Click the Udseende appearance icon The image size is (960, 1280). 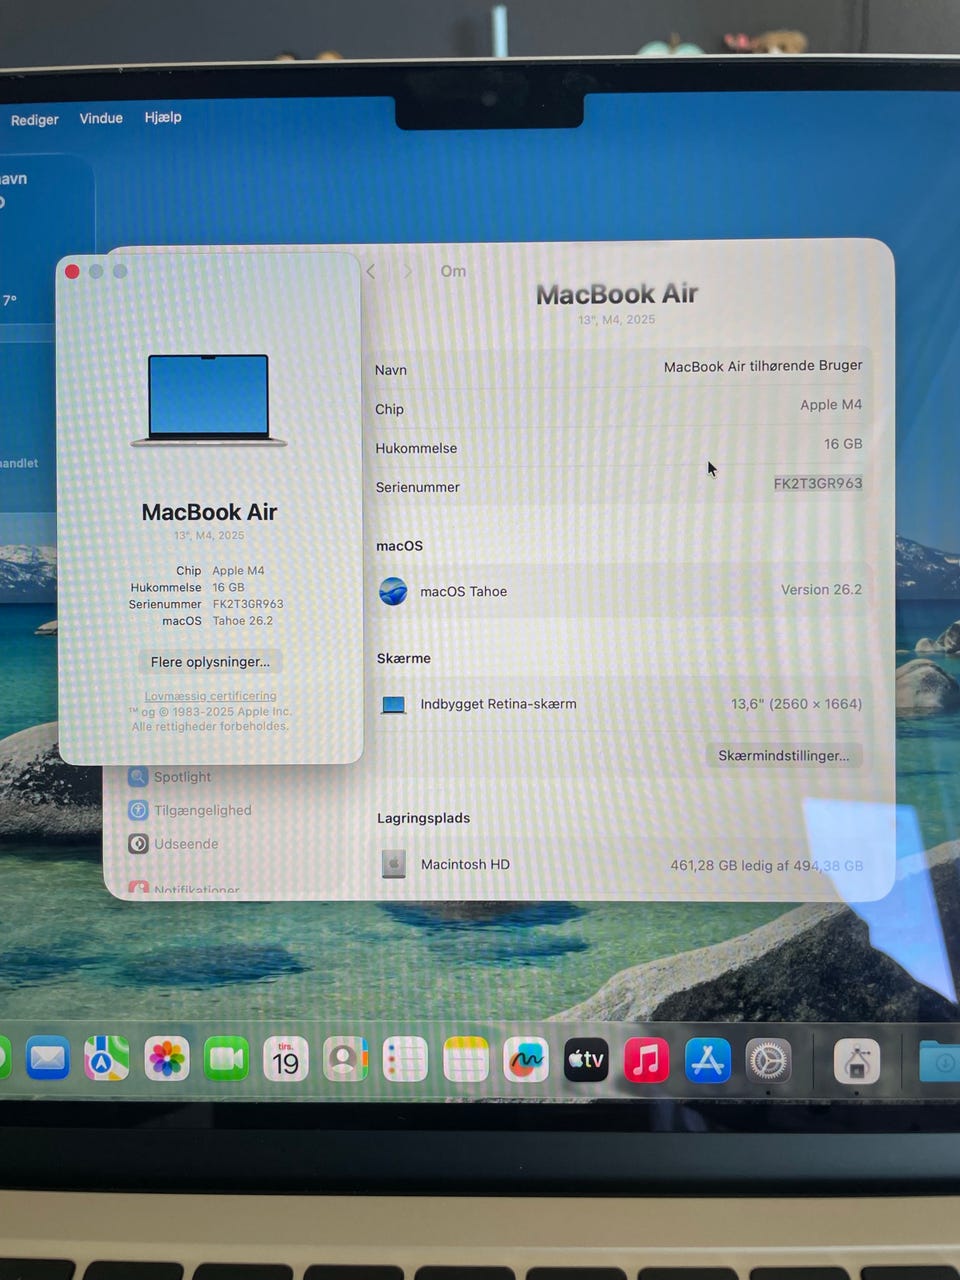point(138,844)
